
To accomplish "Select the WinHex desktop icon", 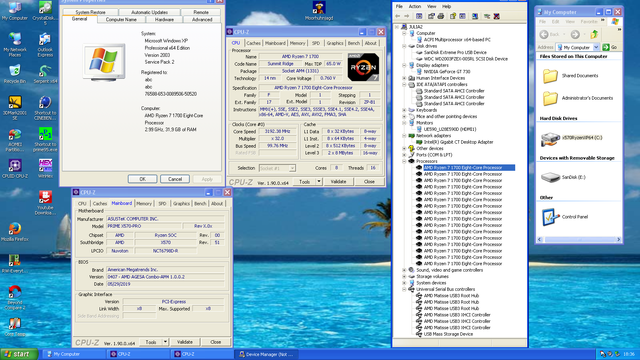I will pos(45,168).
